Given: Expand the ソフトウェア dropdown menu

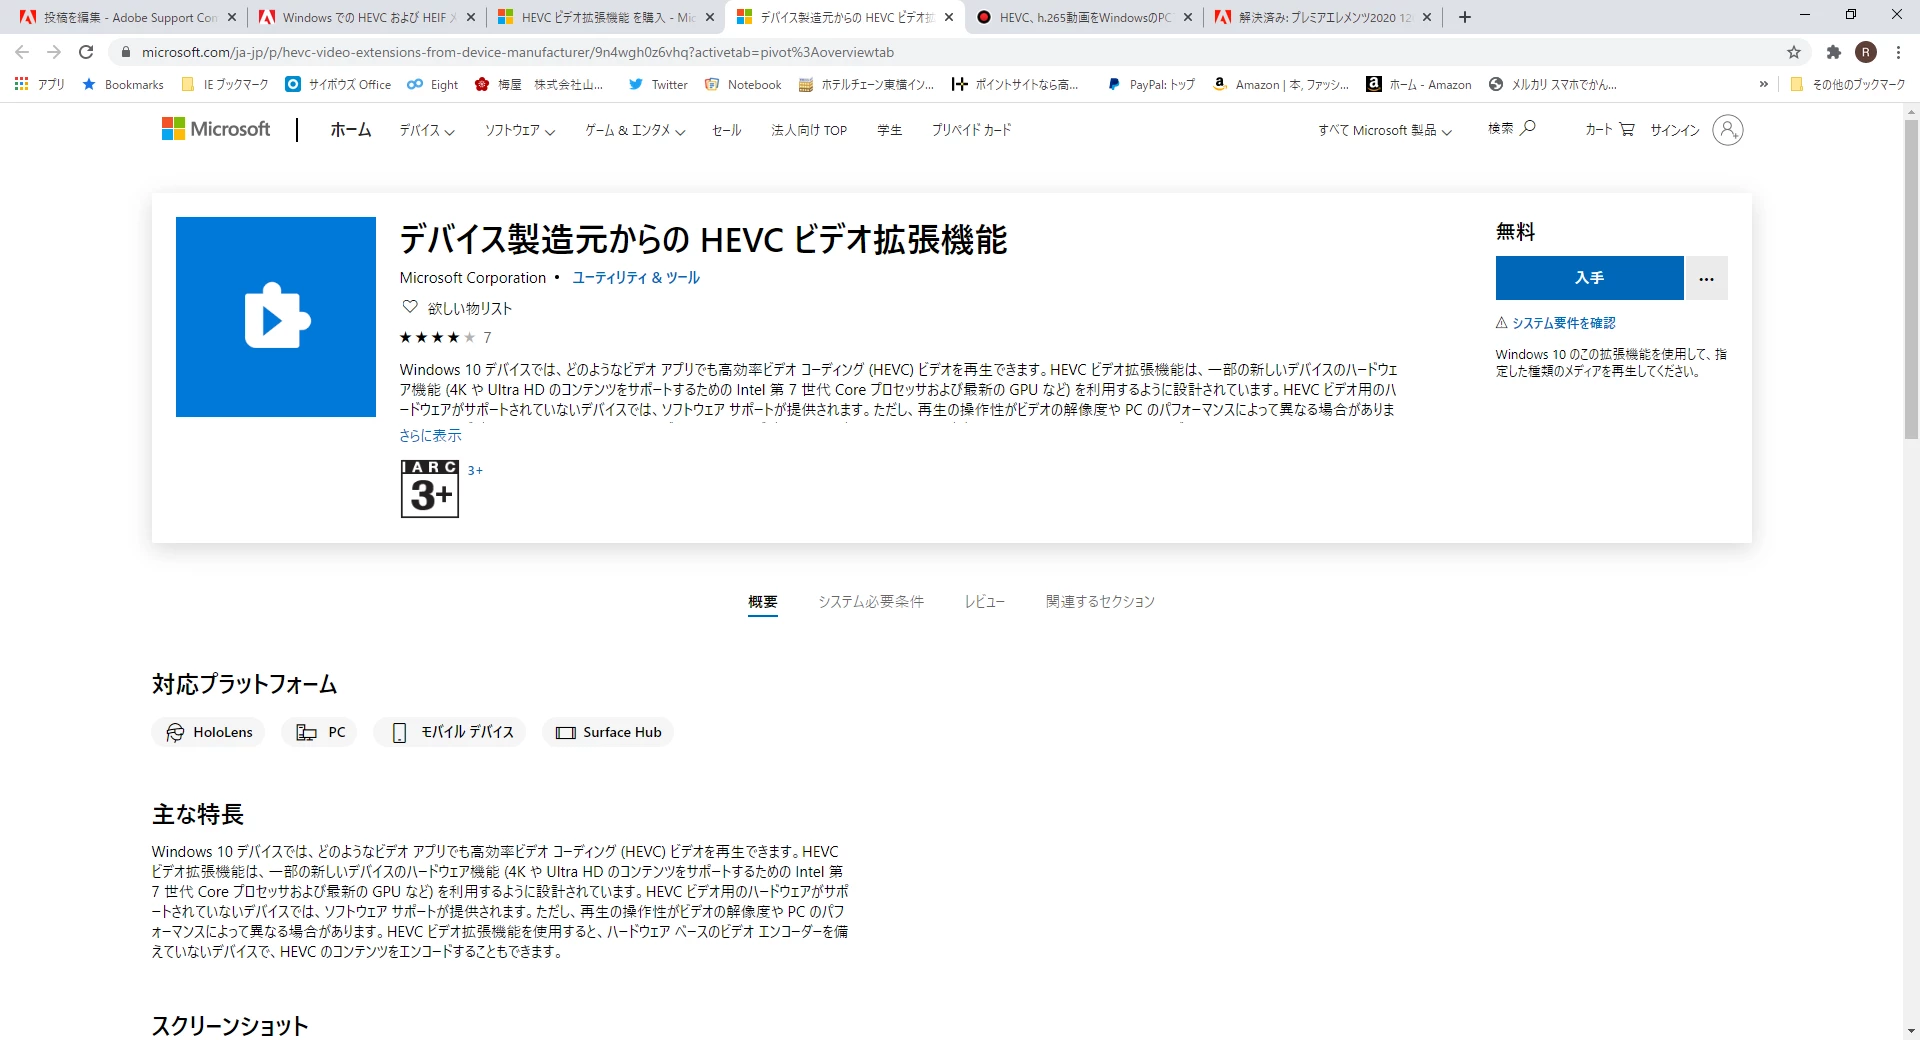Looking at the screenshot, I should [520, 130].
